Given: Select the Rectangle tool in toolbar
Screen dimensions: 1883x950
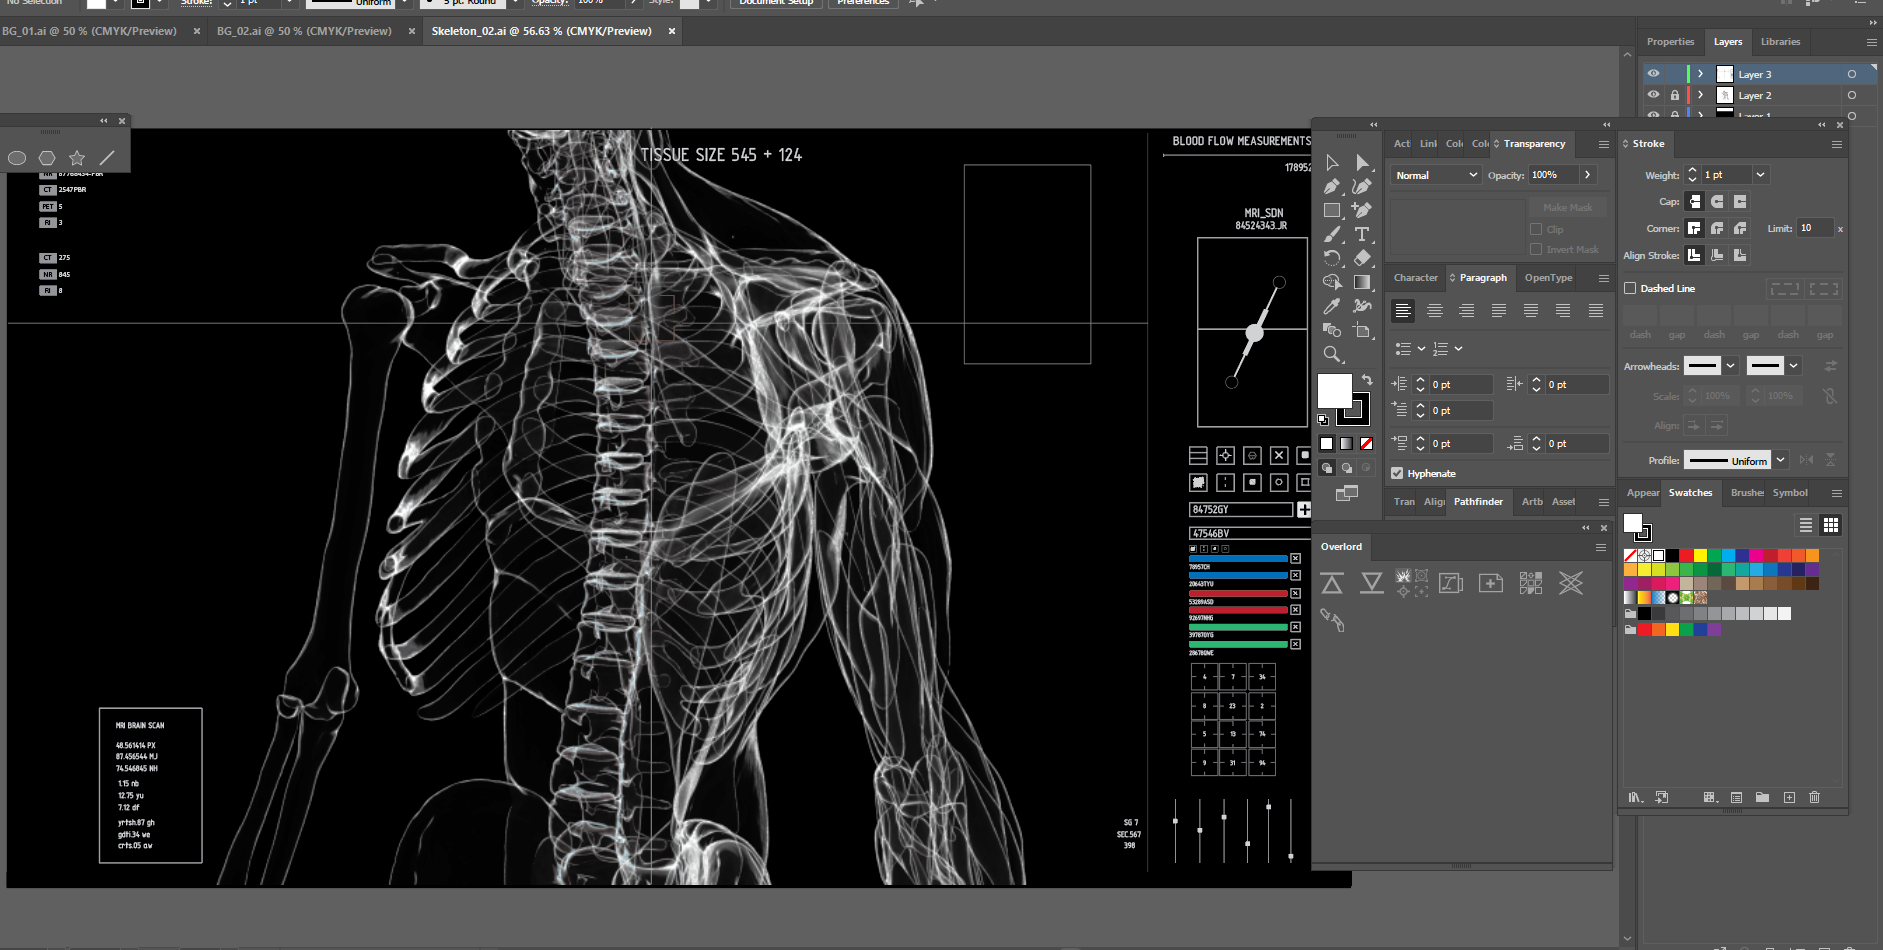Looking at the screenshot, I should tap(1332, 210).
